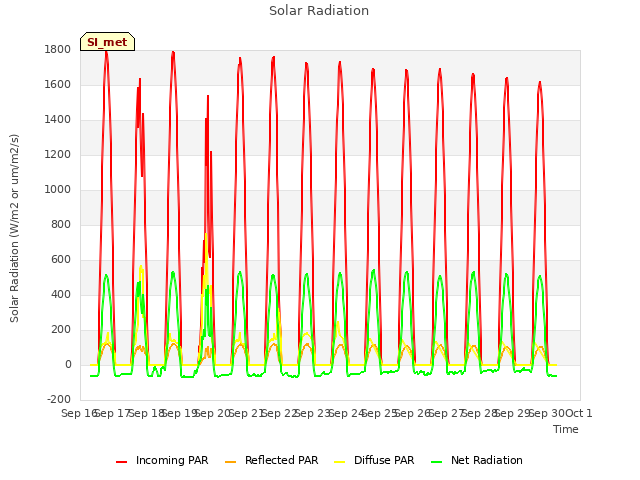Click the -200 y-axis tick label
The width and height of the screenshot is (640, 480).
pos(59,399)
